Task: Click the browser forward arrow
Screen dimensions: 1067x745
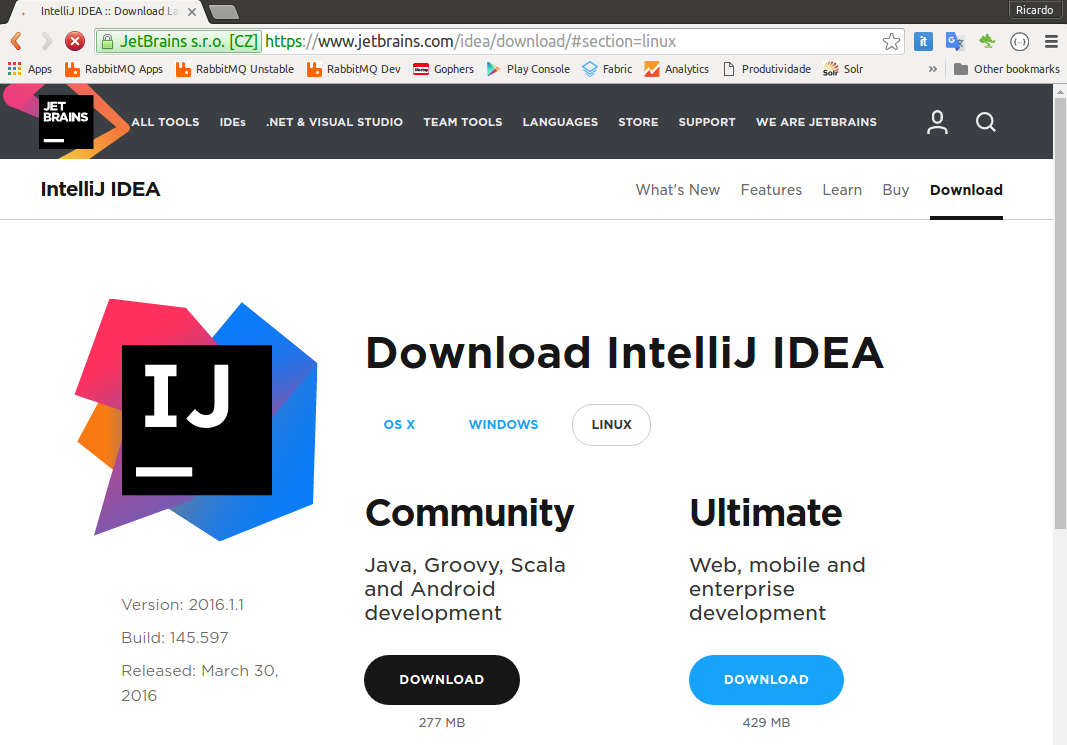Action: [46, 42]
